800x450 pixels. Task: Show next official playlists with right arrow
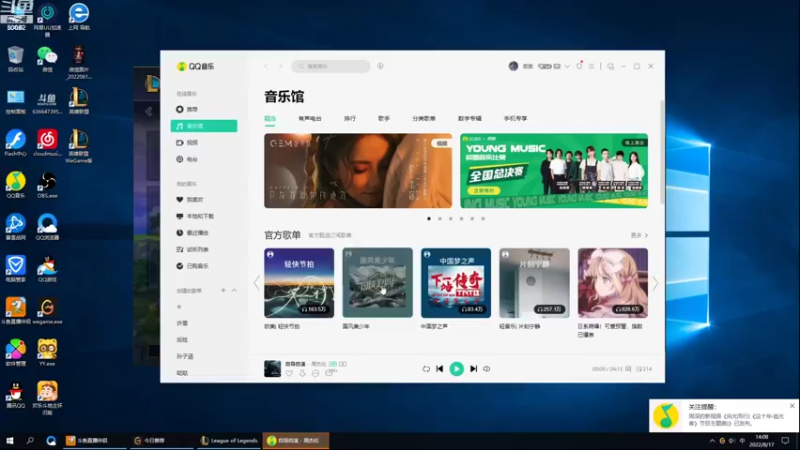655,283
